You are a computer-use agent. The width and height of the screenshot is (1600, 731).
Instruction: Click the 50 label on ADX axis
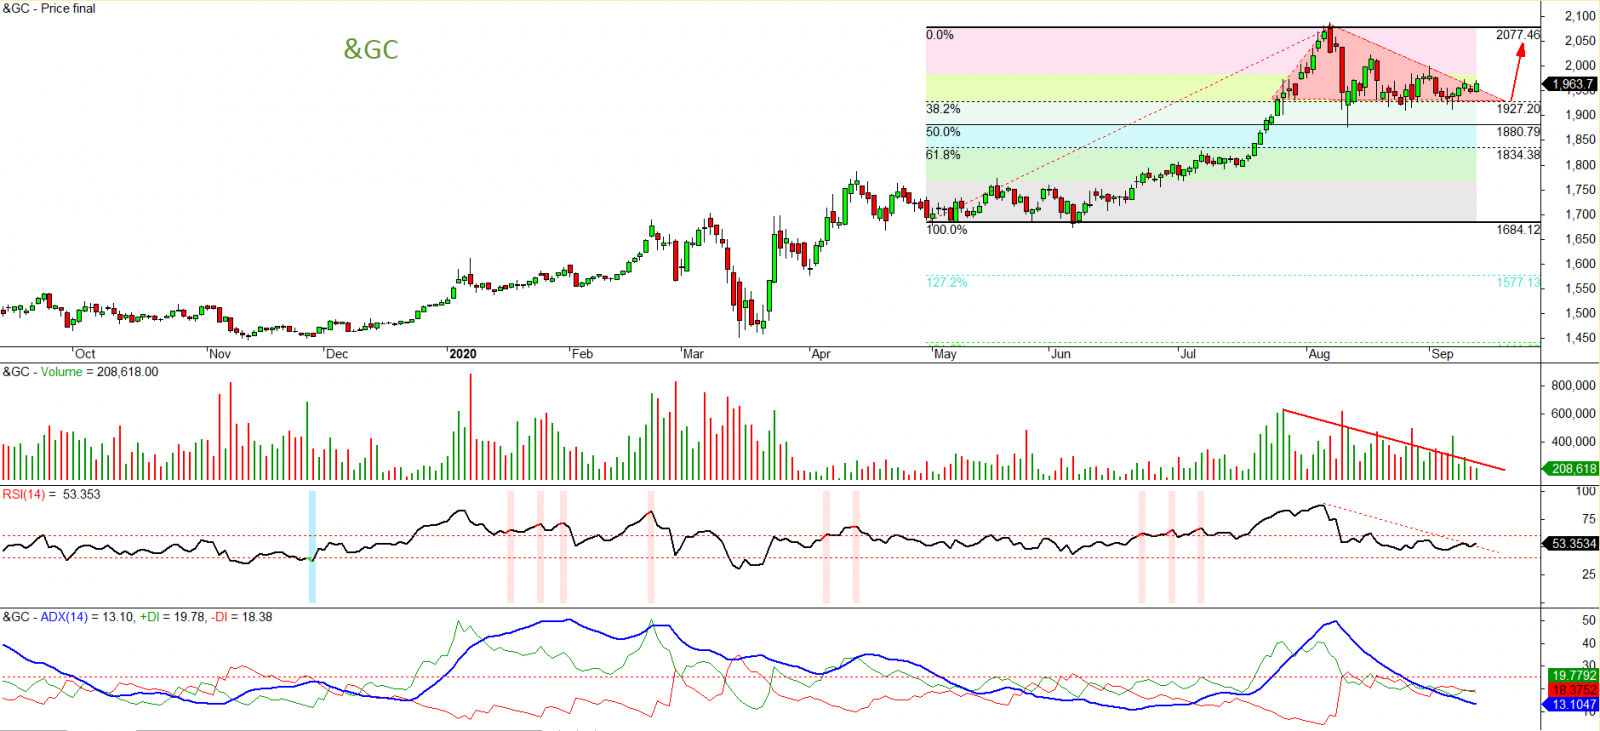tap(1589, 621)
